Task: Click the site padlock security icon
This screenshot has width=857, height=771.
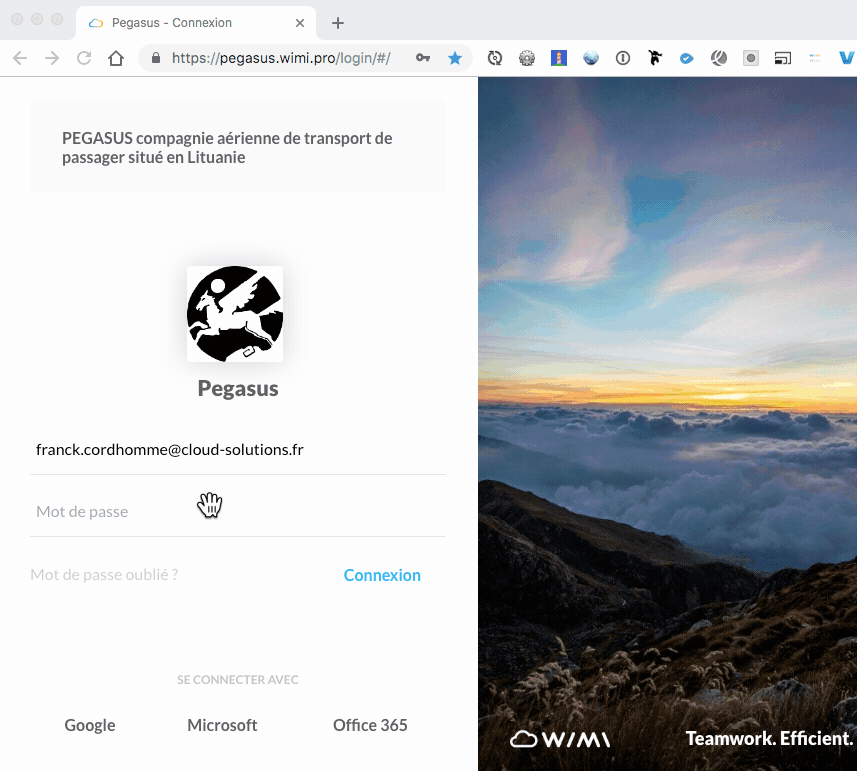Action: pos(155,58)
